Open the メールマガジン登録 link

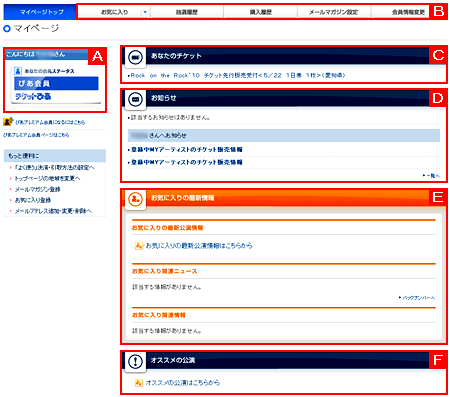37,189
